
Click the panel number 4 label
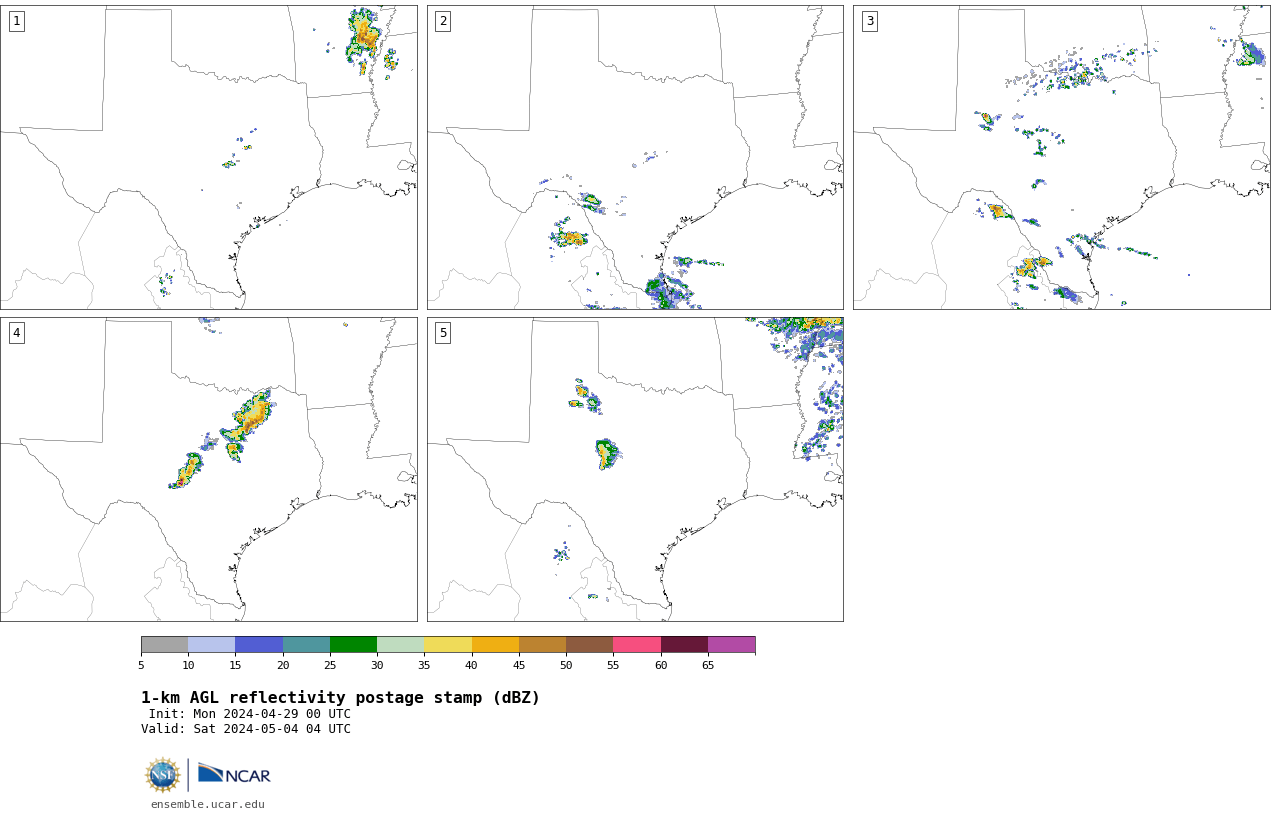click(x=16, y=333)
